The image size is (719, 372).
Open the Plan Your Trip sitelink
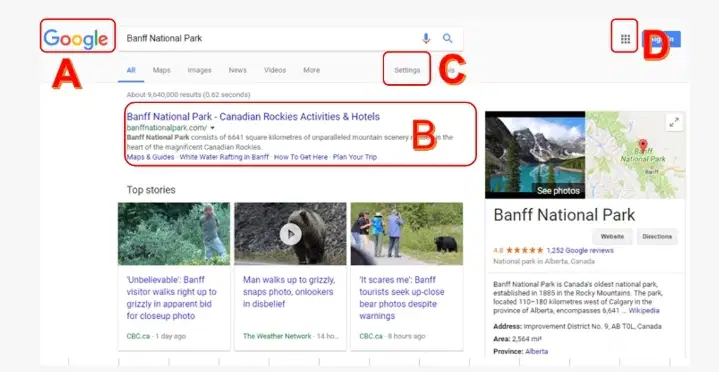point(355,157)
